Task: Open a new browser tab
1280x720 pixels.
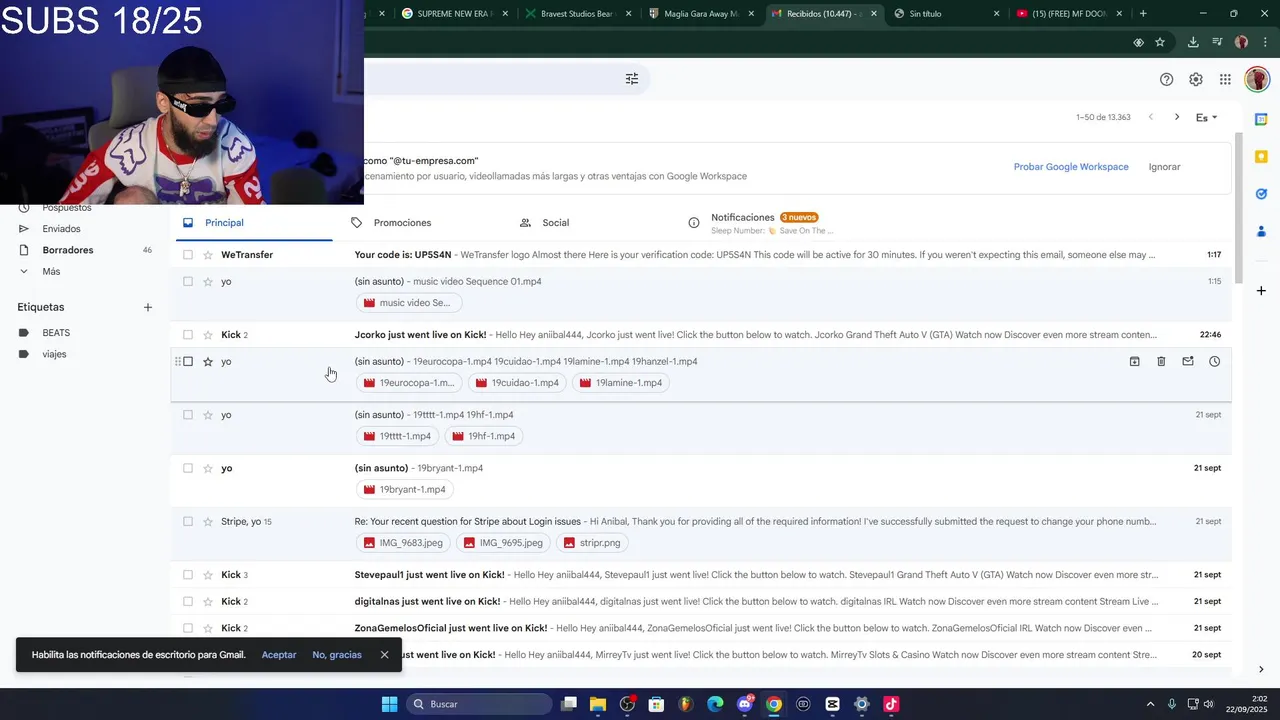Action: click(1143, 14)
